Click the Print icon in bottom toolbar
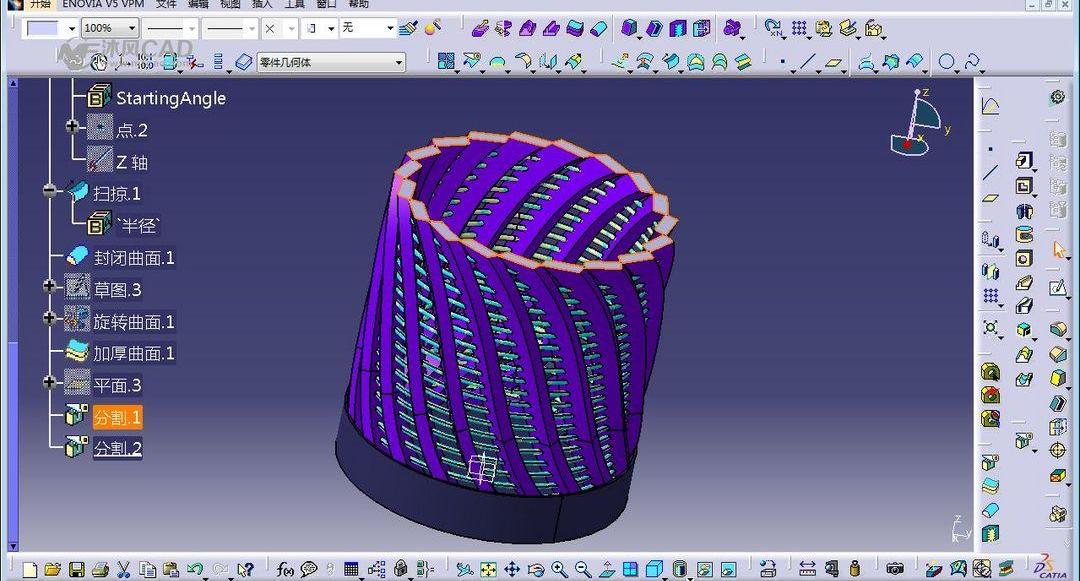Image resolution: width=1080 pixels, height=581 pixels. [100, 570]
